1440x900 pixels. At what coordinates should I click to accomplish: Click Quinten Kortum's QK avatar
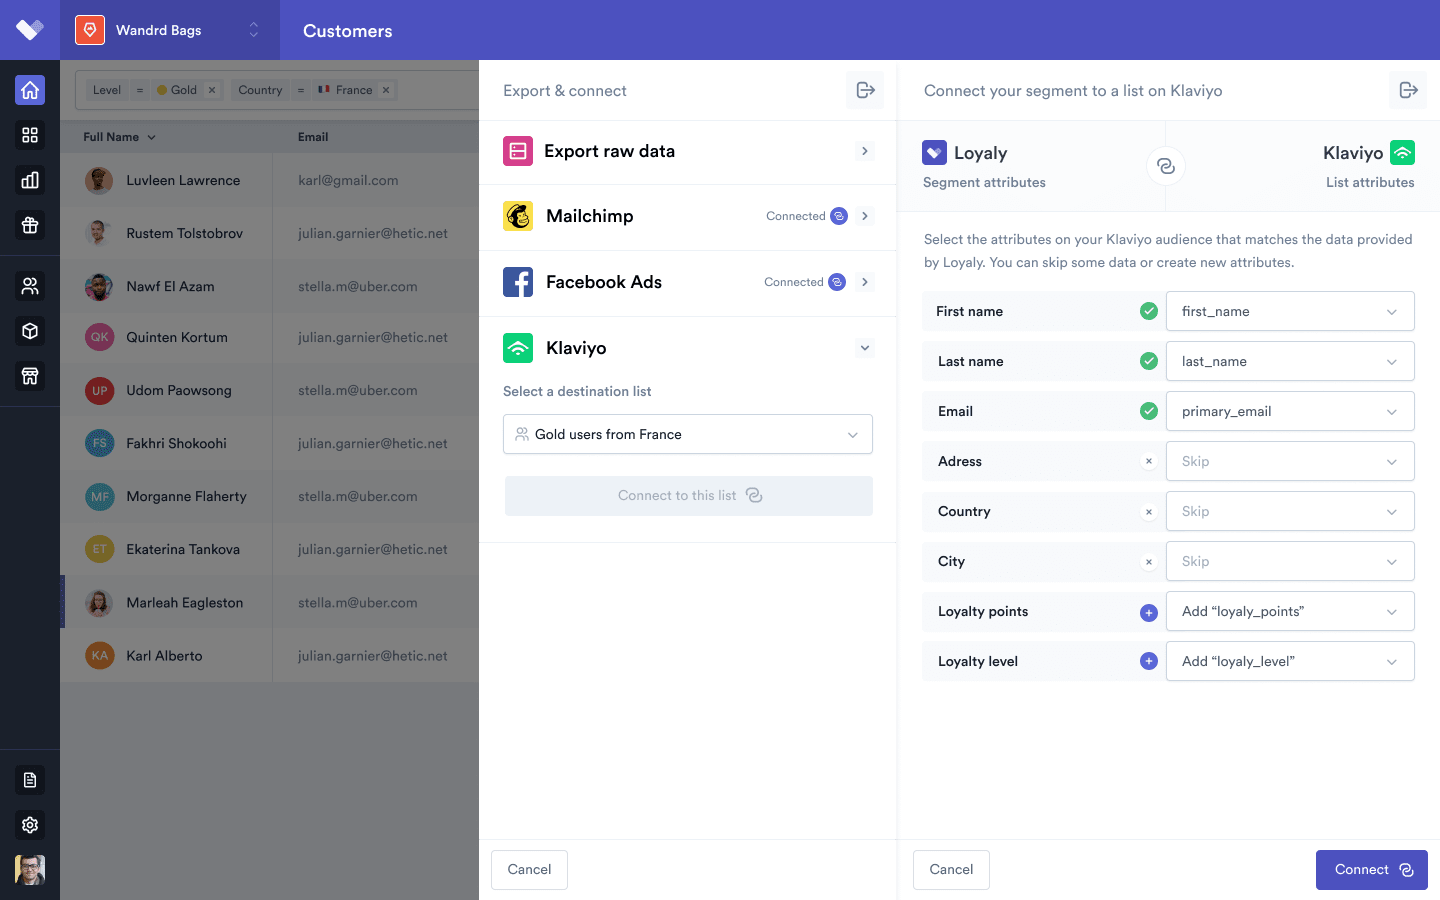[x=99, y=337]
